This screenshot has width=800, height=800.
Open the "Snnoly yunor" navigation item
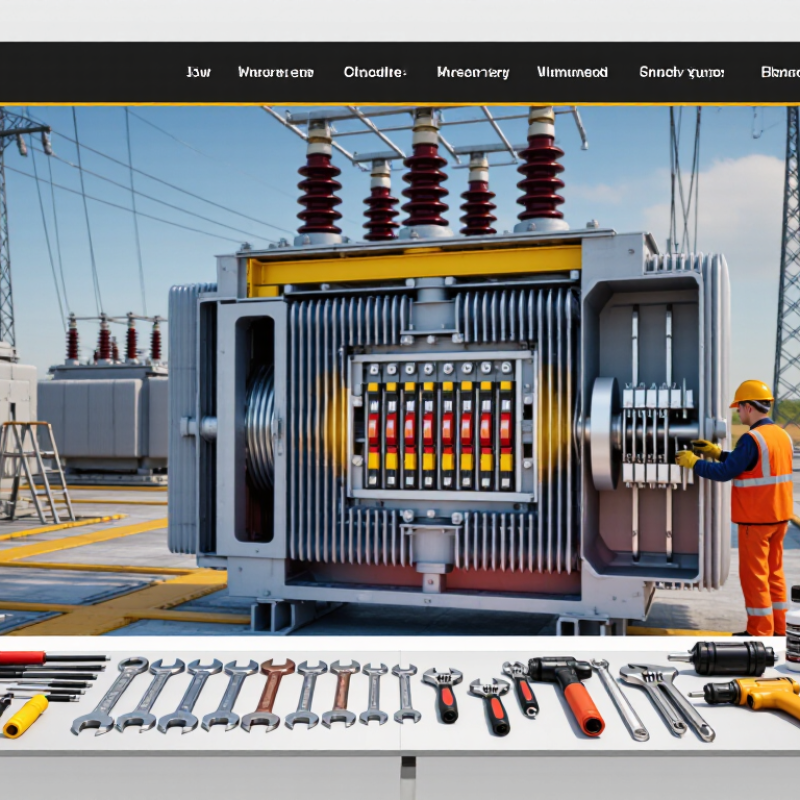click(x=682, y=72)
